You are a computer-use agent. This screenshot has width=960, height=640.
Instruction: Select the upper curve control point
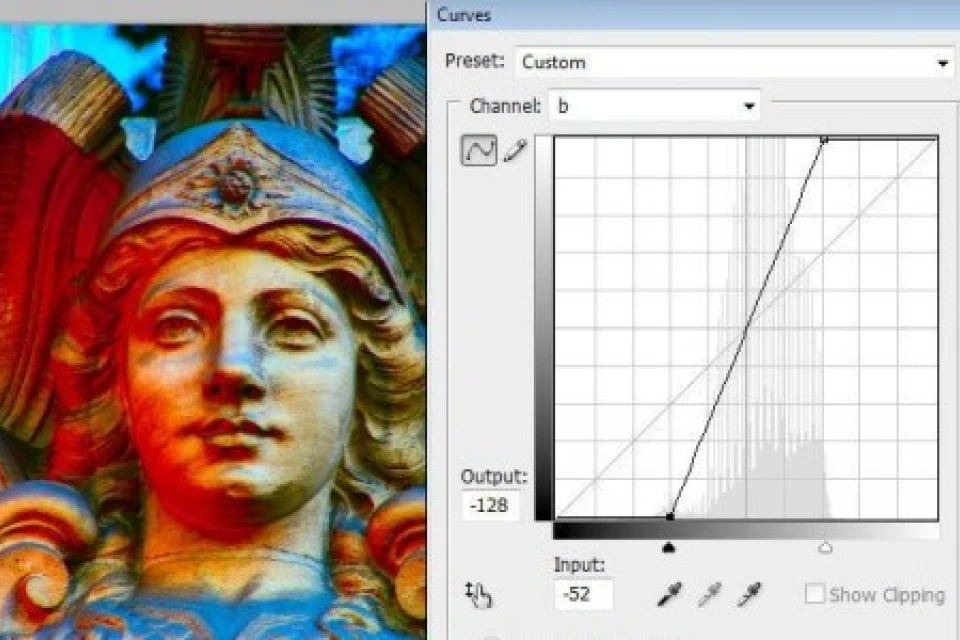824,140
